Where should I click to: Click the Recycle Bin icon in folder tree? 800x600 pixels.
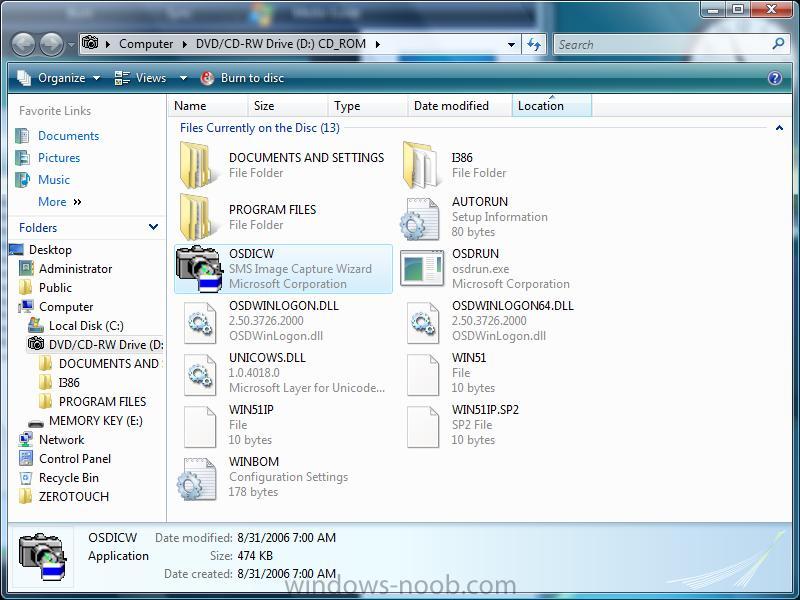click(x=26, y=478)
